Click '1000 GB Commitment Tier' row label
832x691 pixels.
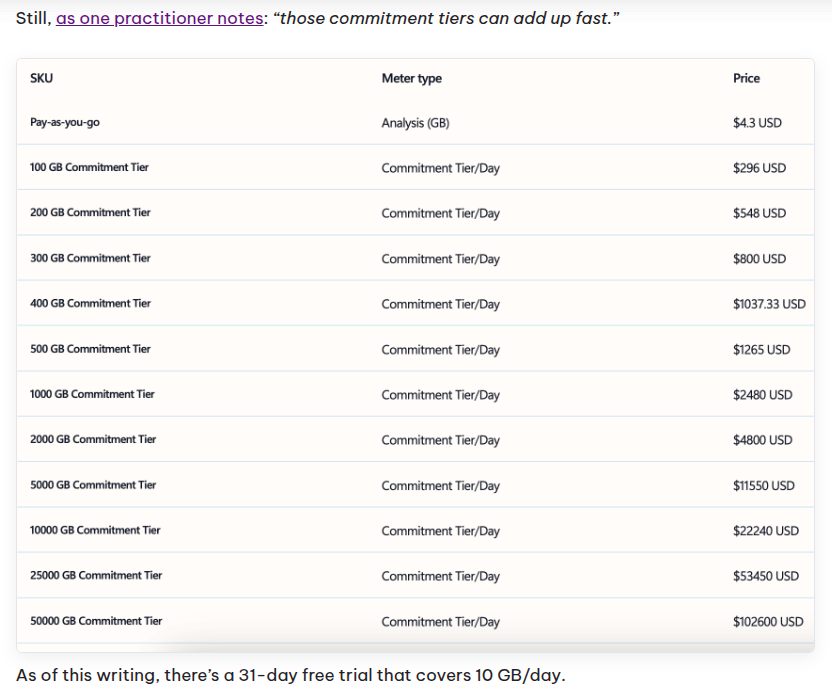[92, 394]
